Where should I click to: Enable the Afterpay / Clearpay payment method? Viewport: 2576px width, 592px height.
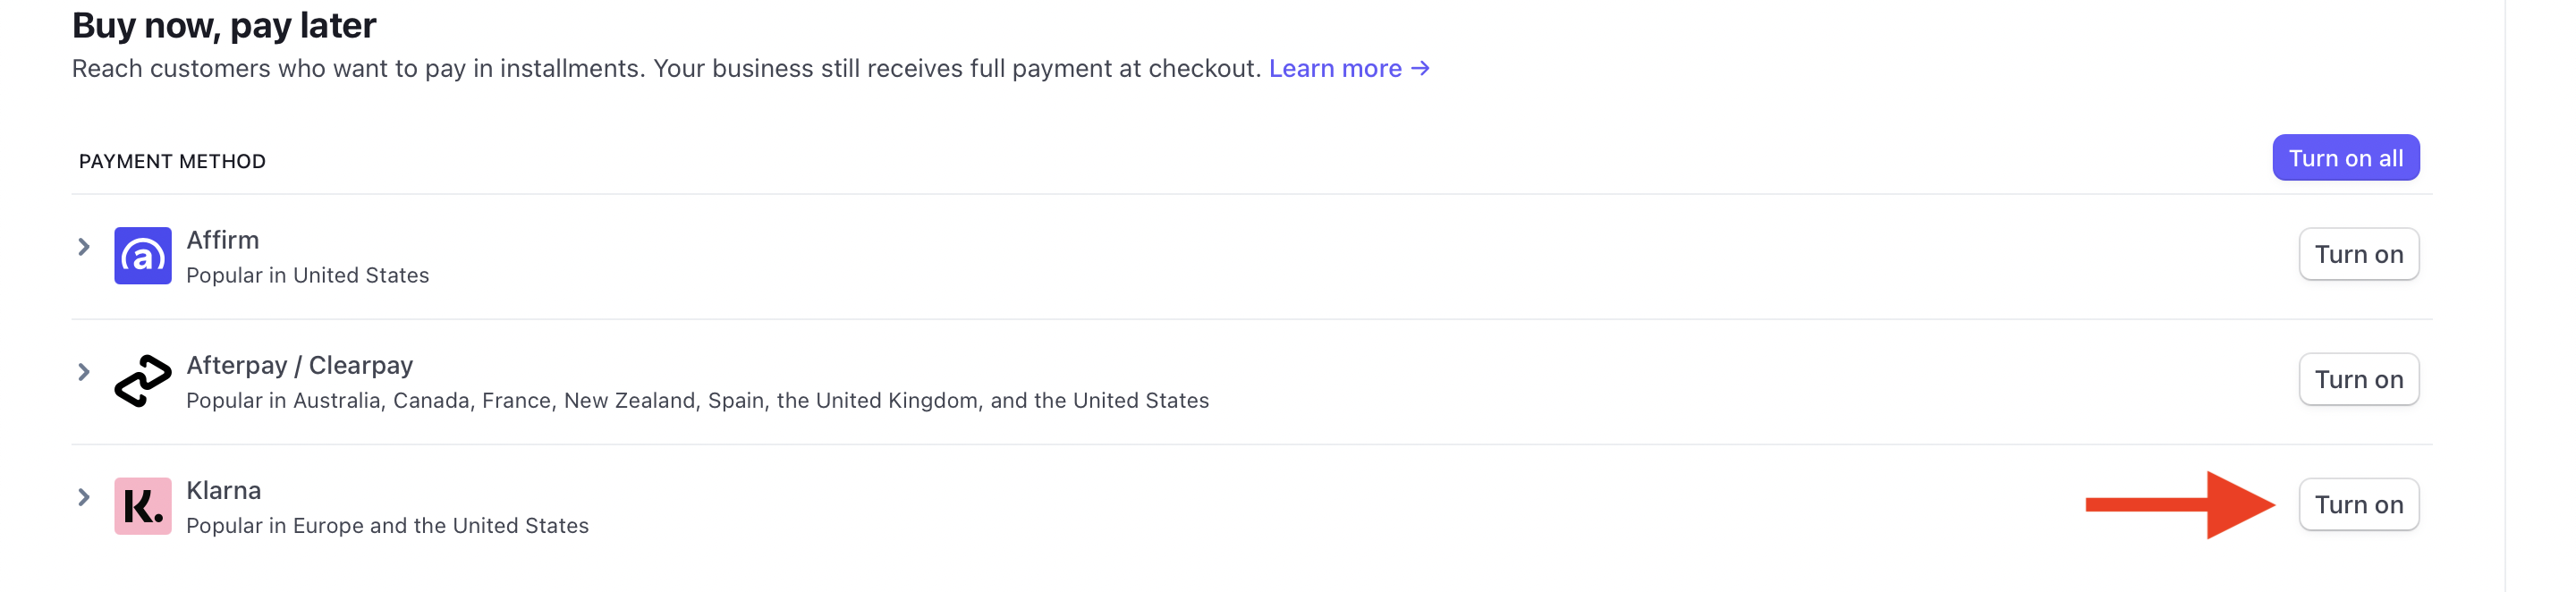[x=2359, y=379]
